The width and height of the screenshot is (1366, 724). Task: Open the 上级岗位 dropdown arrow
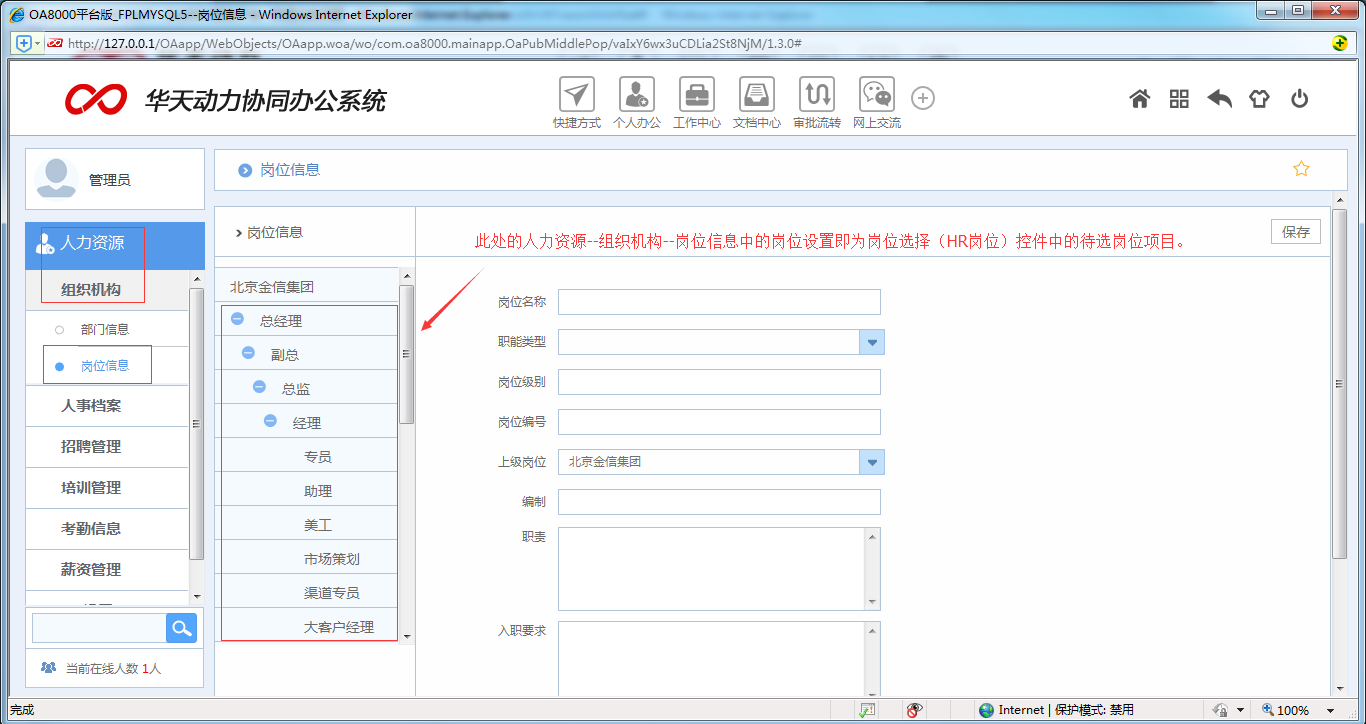[872, 462]
